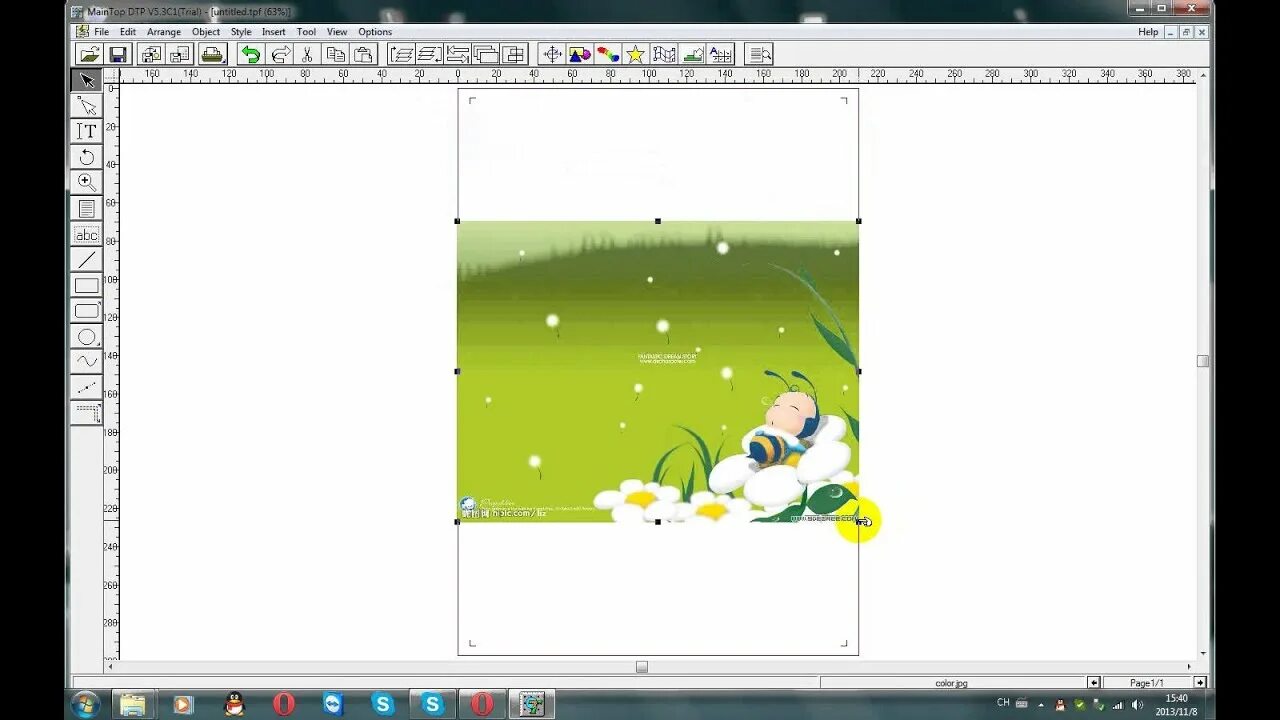Go to next page arrow button
The width and height of the screenshot is (1280, 720).
[1200, 683]
